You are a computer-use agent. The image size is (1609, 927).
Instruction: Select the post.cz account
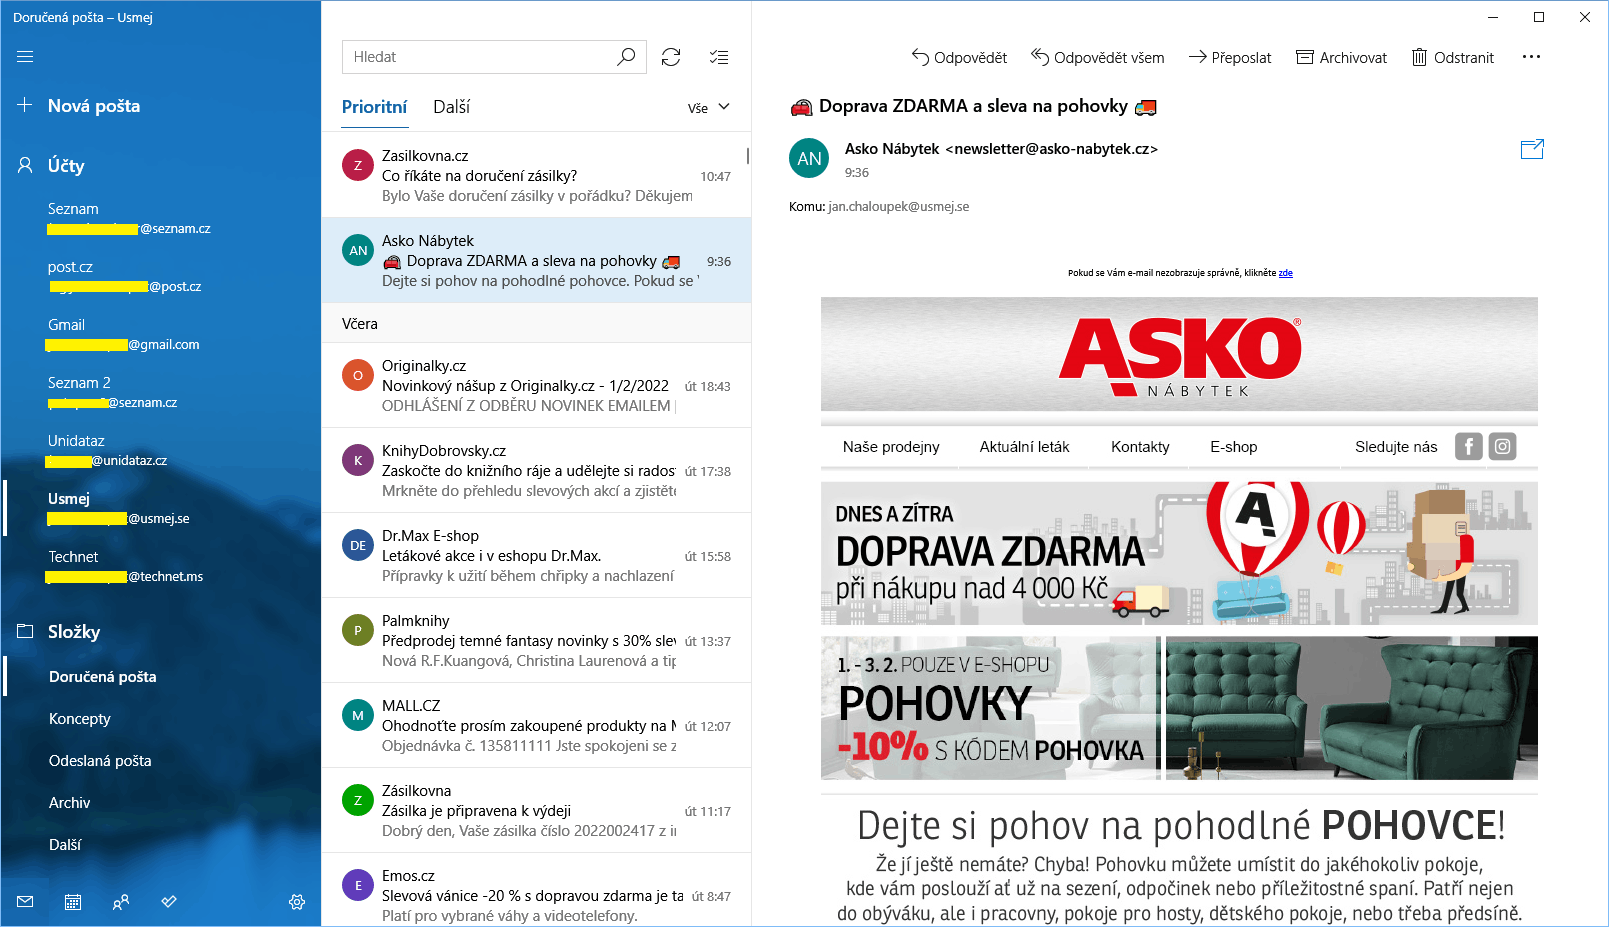click(x=160, y=276)
